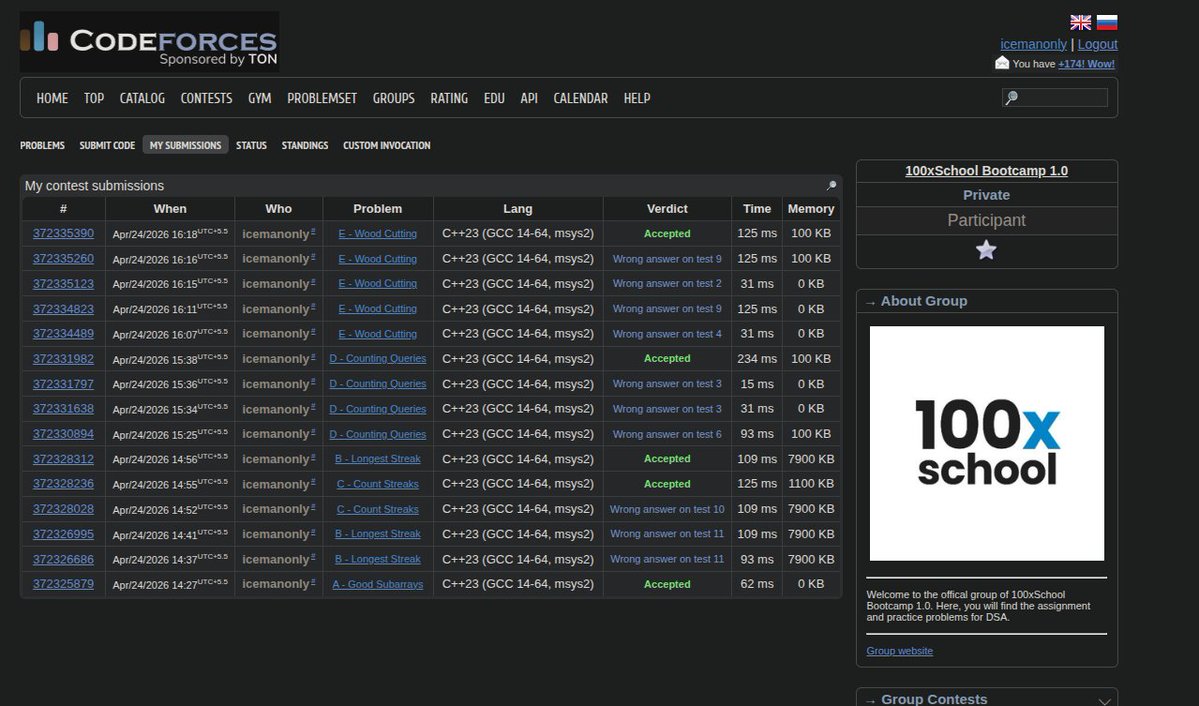Switch site language to English flag
The width and height of the screenshot is (1199, 706).
(1080, 22)
